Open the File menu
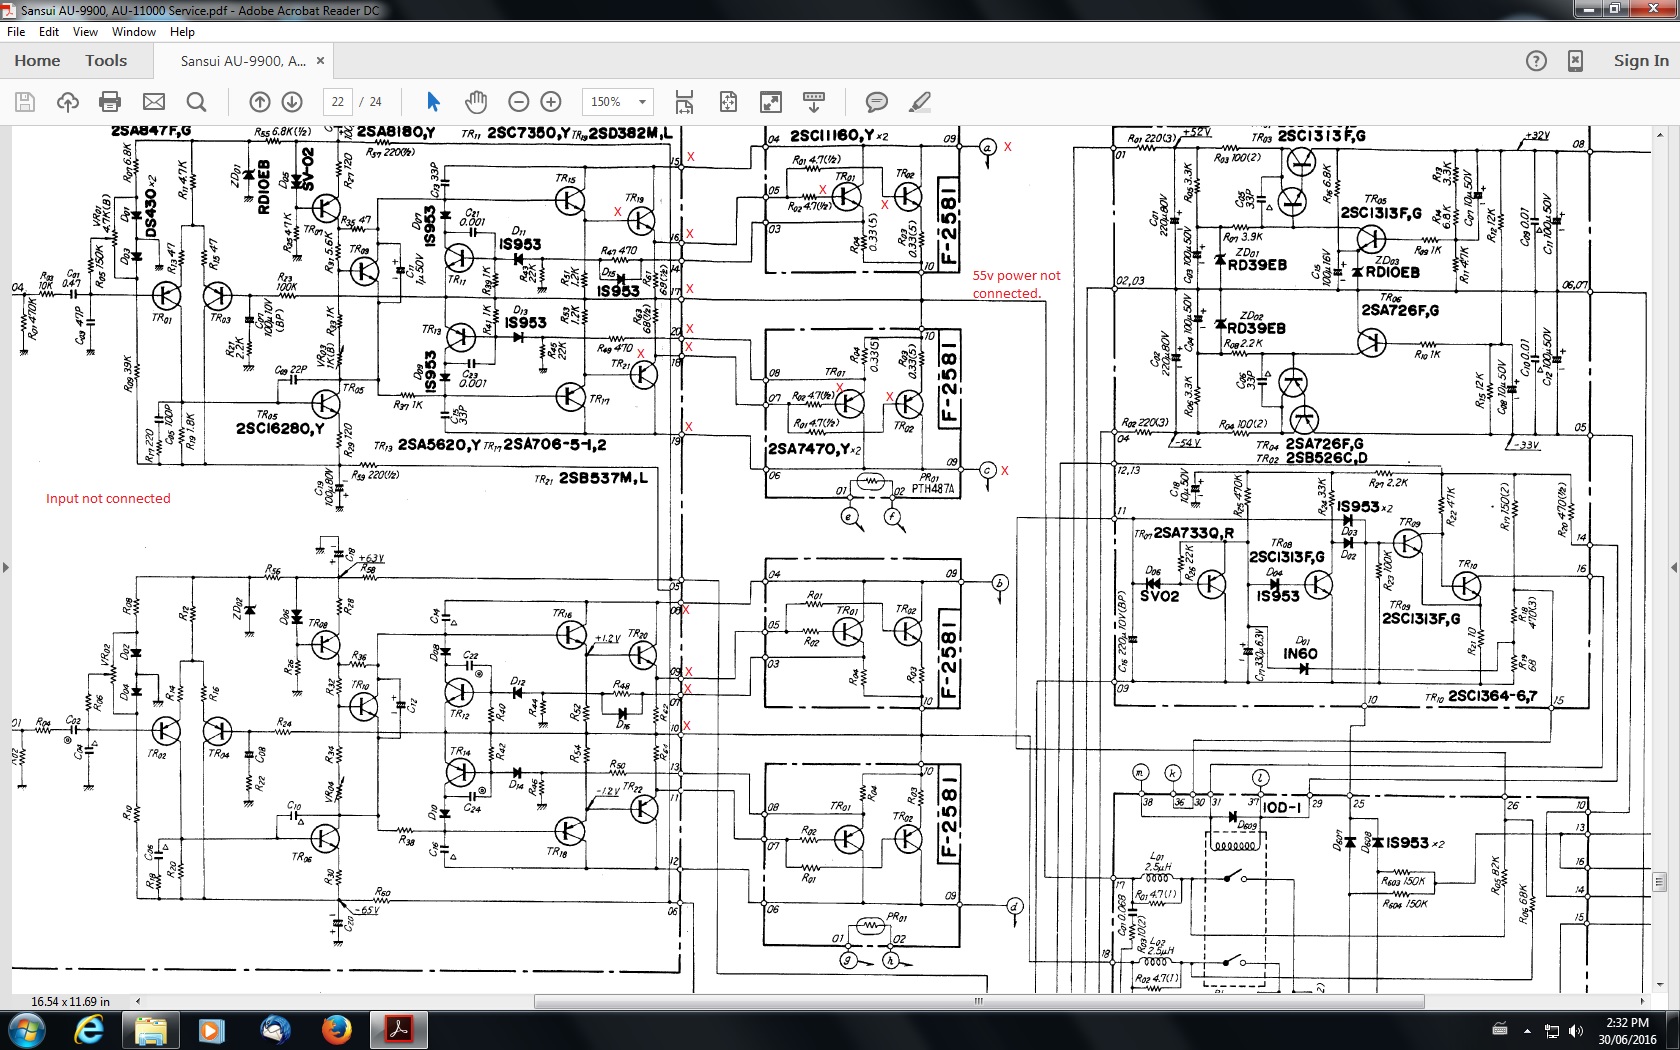Screen dimensions: 1680x1050 16,32
